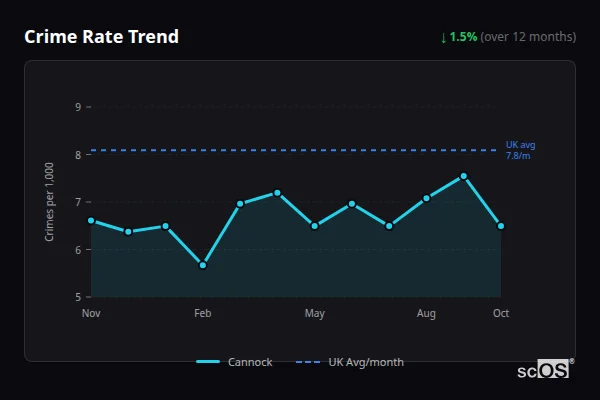Toggle the Cannock series in the legend
600x400 pixels.
[234, 362]
